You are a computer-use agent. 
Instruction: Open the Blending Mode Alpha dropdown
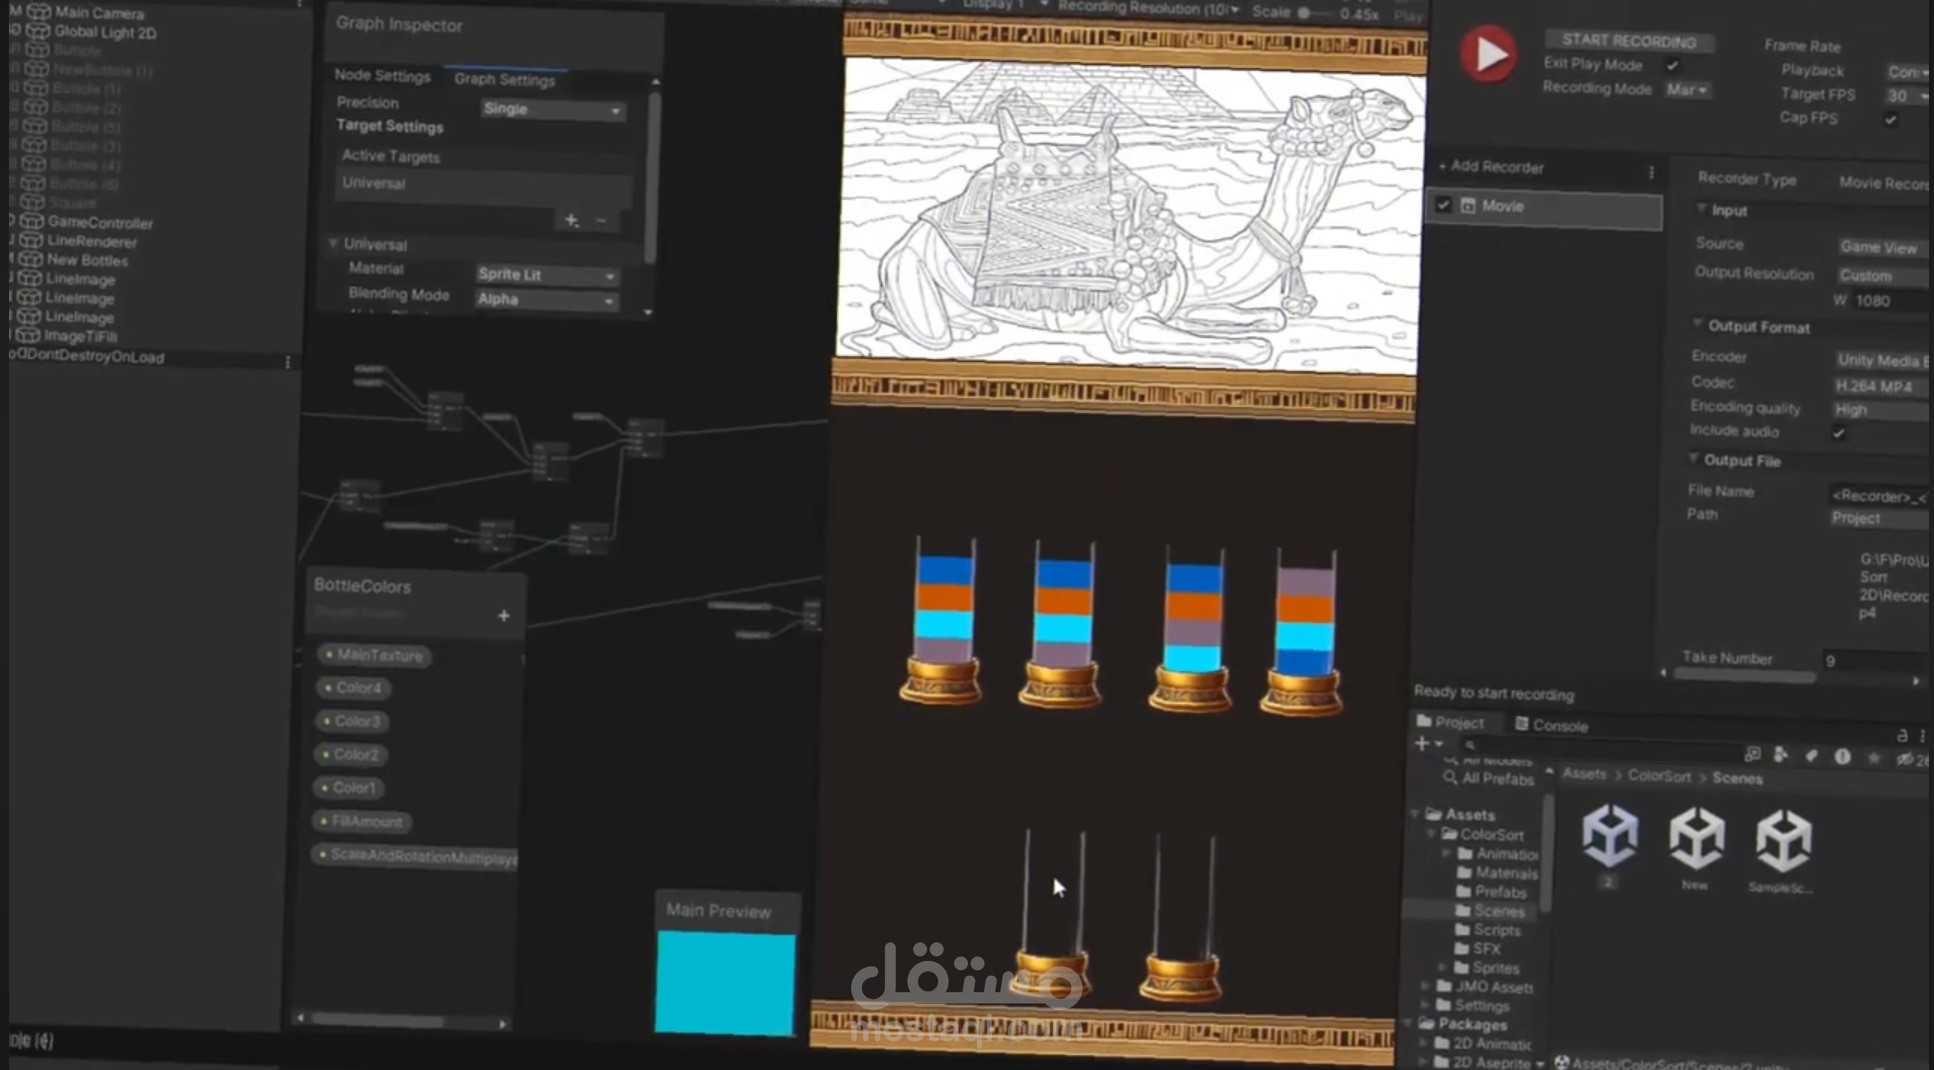coord(545,299)
